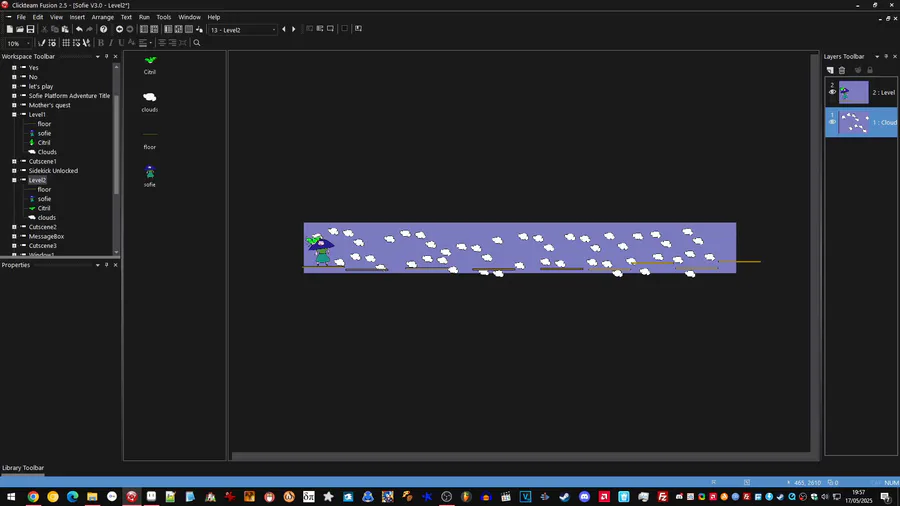Click the Zoom magnifier icon
The image size is (900, 506).
[x=197, y=43]
